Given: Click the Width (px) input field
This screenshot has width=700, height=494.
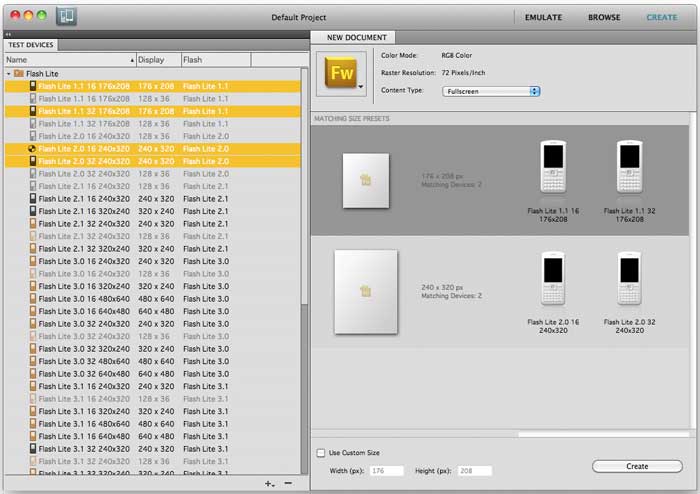Looking at the screenshot, I should click(x=386, y=470).
